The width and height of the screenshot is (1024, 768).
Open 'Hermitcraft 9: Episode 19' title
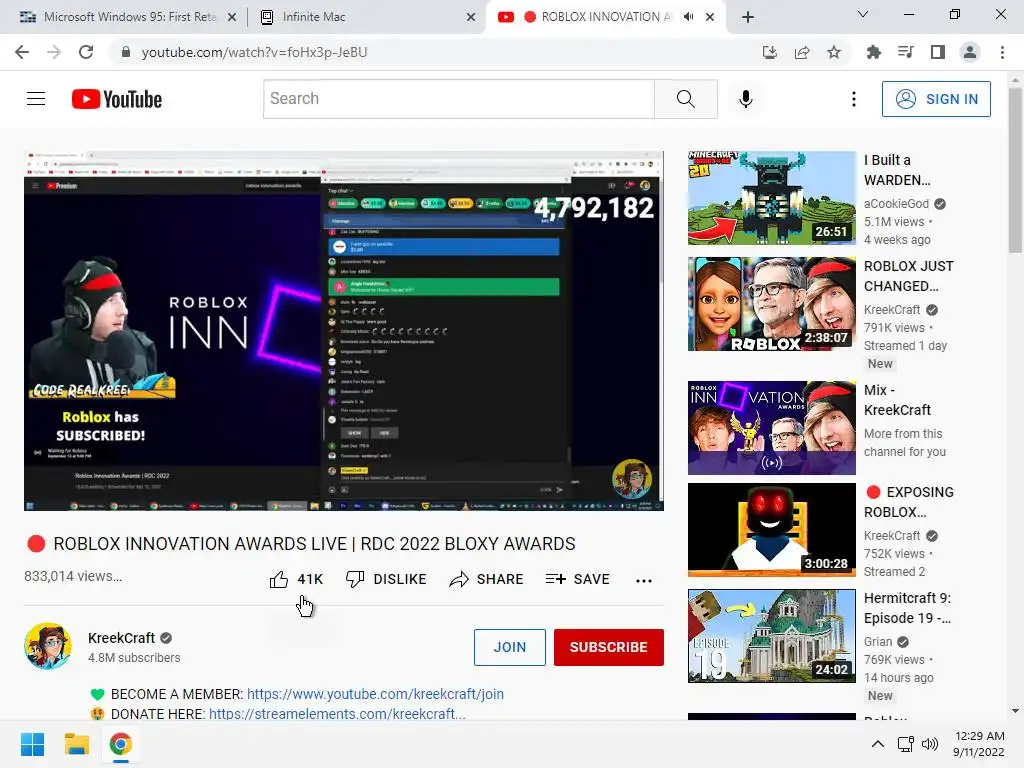point(907,608)
